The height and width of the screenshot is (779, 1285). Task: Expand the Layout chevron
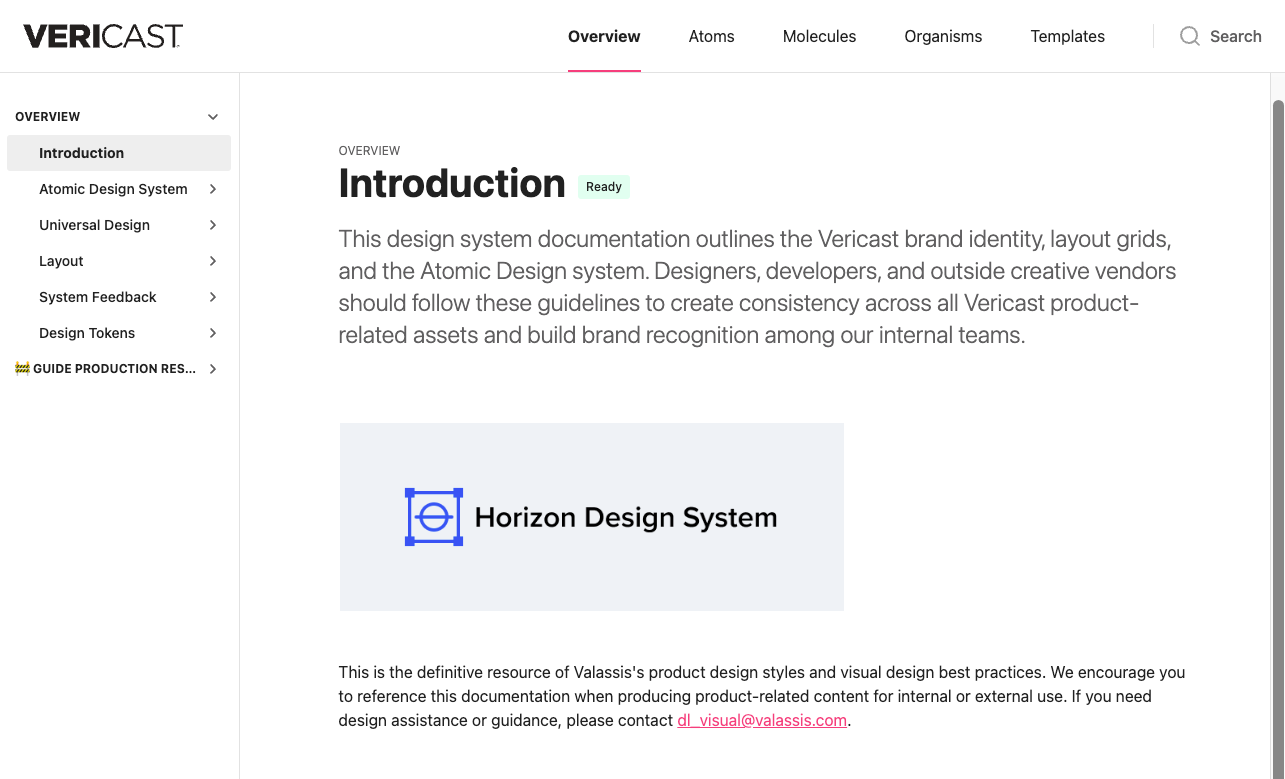pos(213,261)
